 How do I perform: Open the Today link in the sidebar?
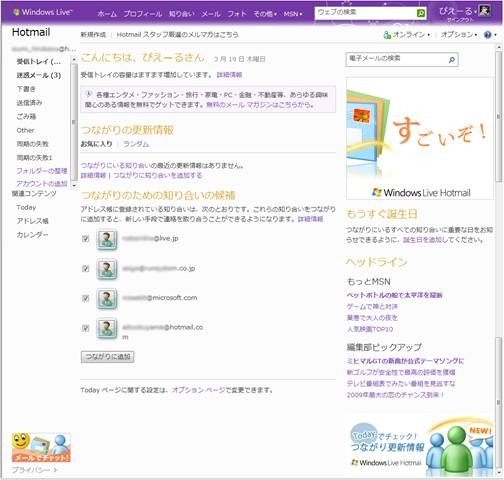(26, 207)
